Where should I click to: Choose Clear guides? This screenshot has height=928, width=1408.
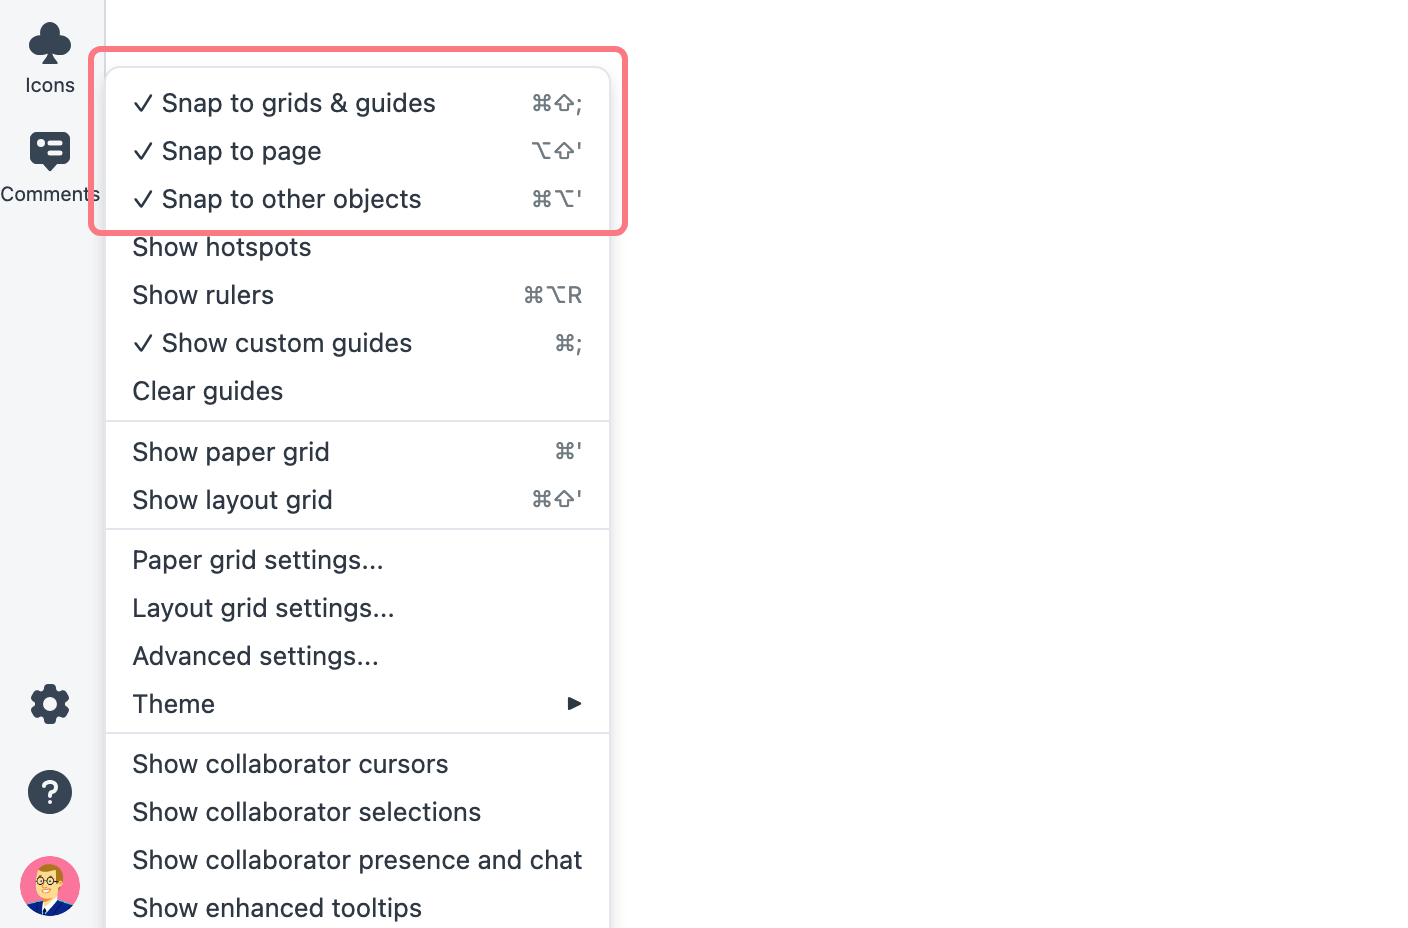(x=357, y=391)
